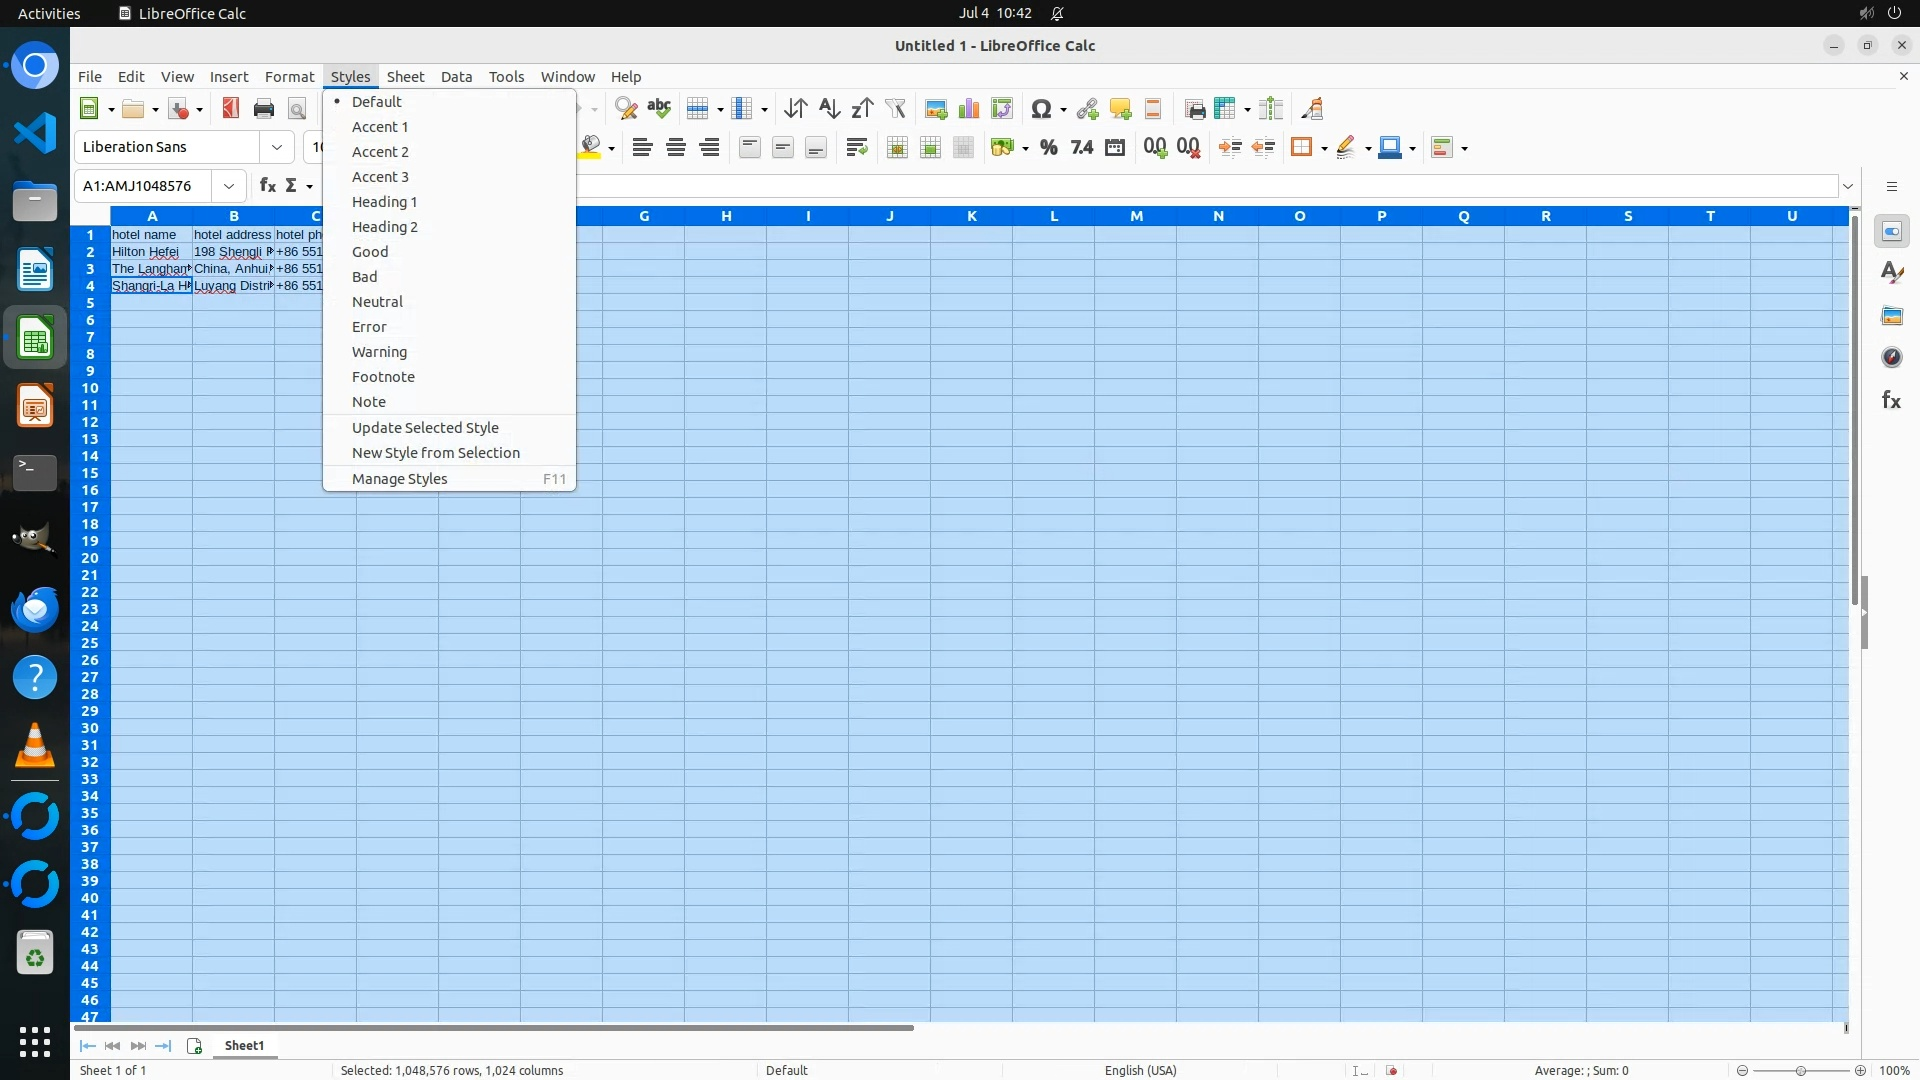1920x1080 pixels.
Task: Open the Name Box dropdown arrow
Action: [x=229, y=186]
